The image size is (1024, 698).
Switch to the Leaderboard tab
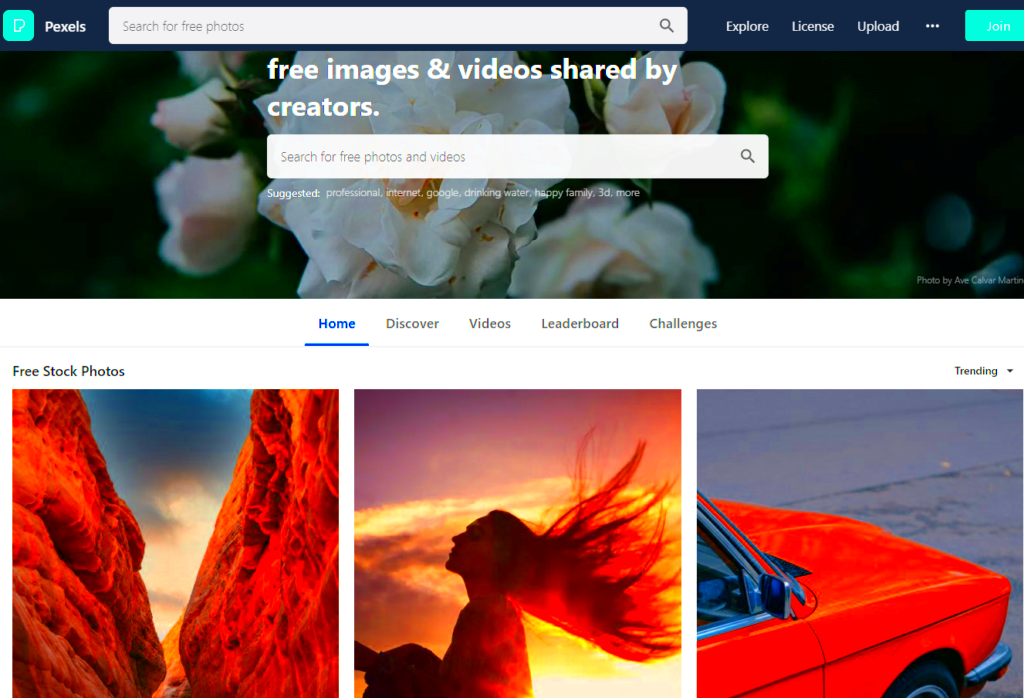[580, 323]
